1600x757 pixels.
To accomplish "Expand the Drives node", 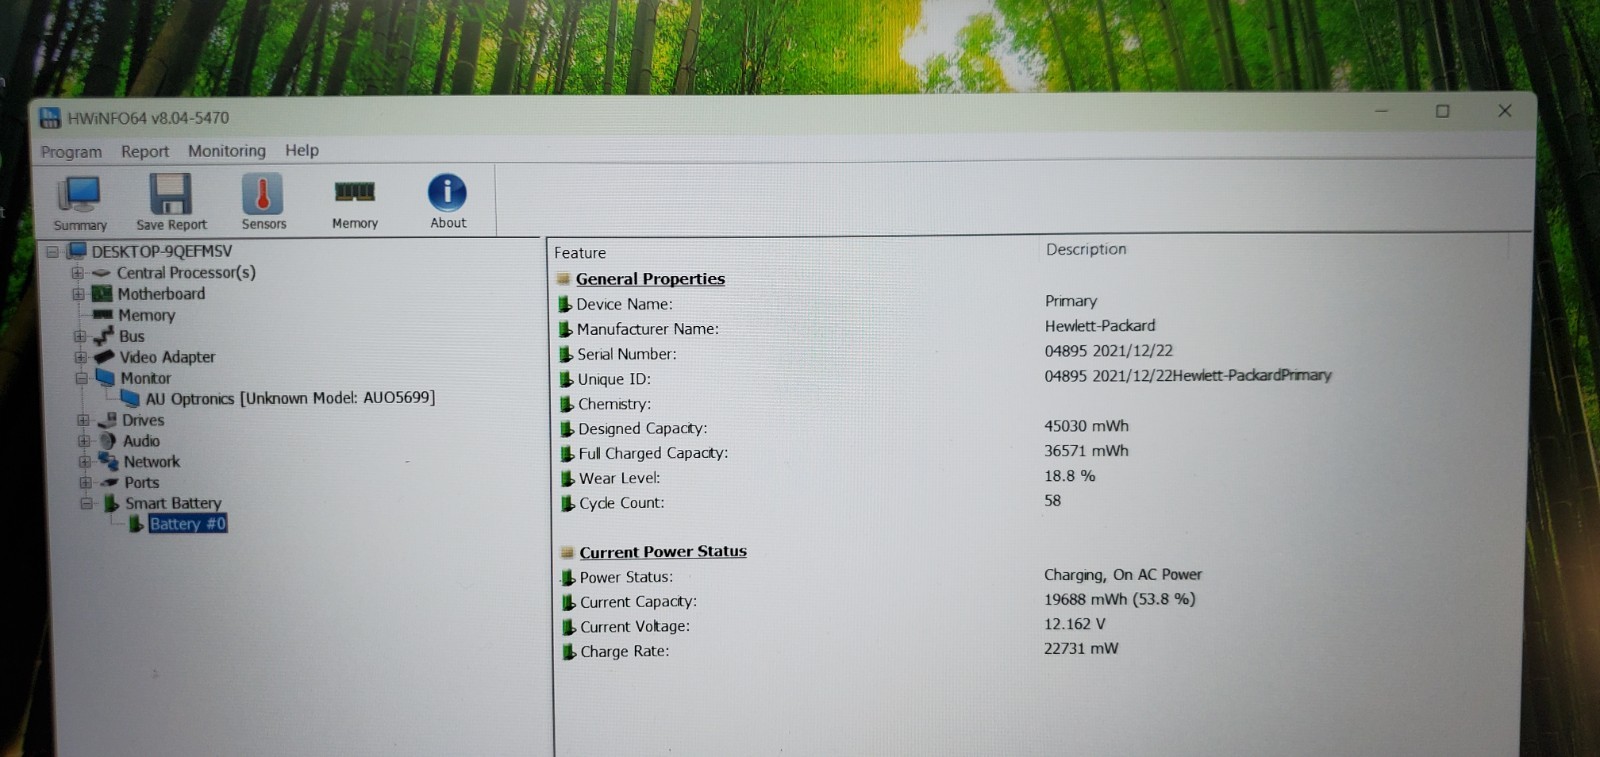I will point(83,420).
